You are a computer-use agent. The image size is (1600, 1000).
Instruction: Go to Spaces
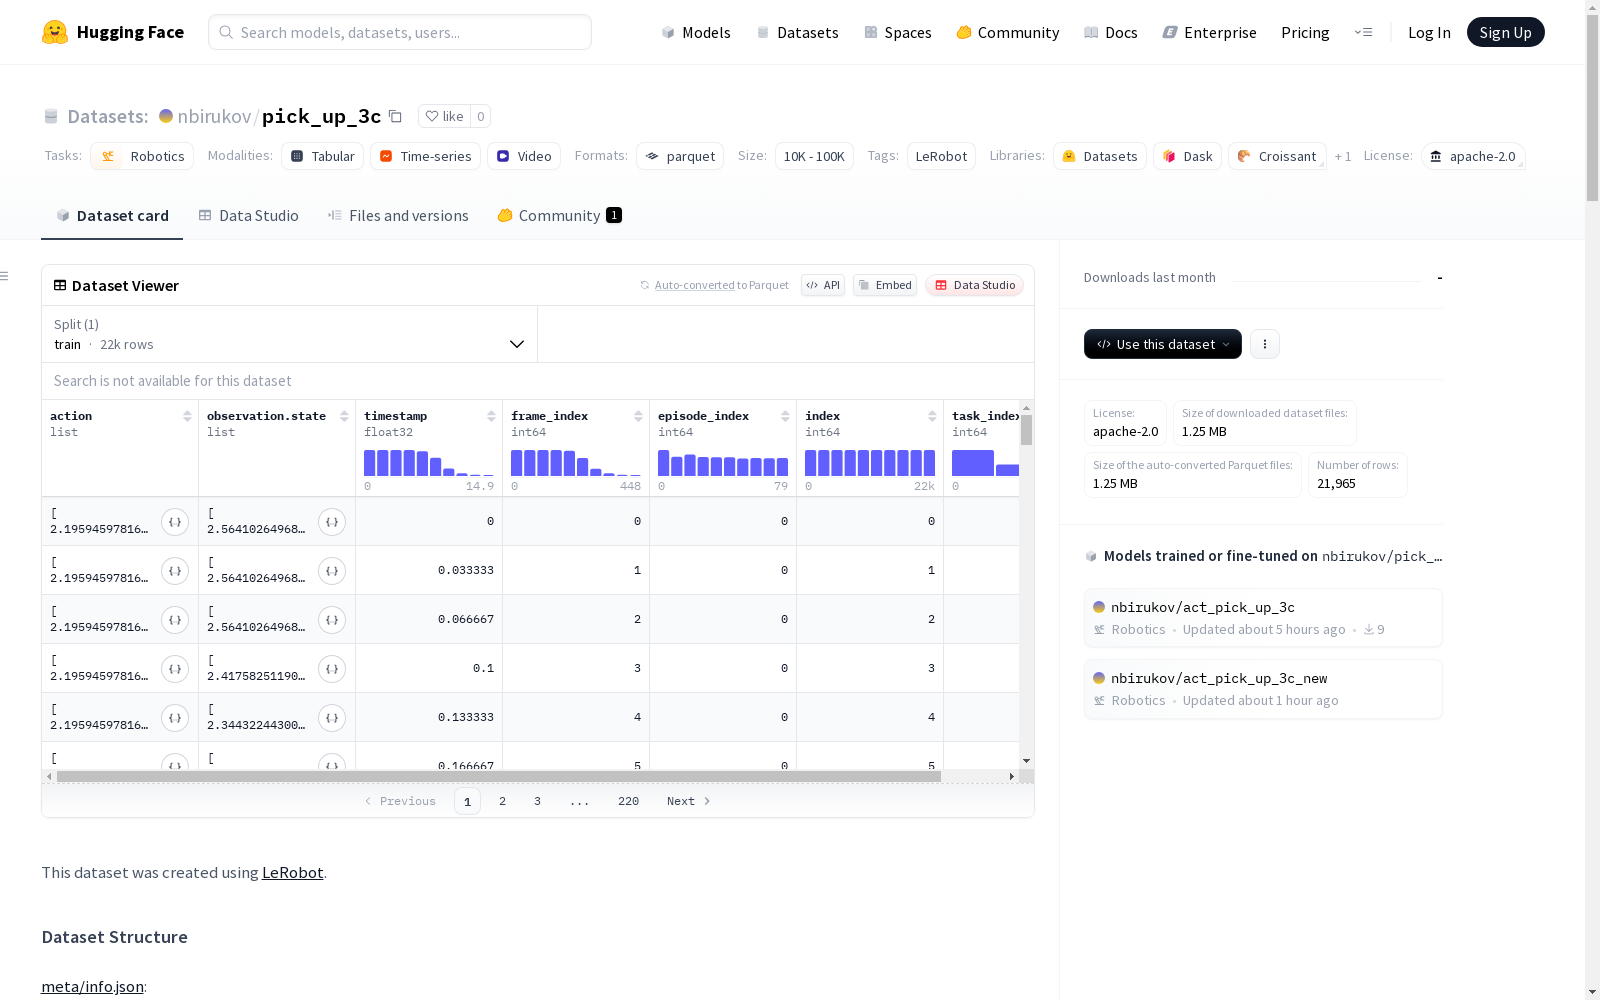898,32
